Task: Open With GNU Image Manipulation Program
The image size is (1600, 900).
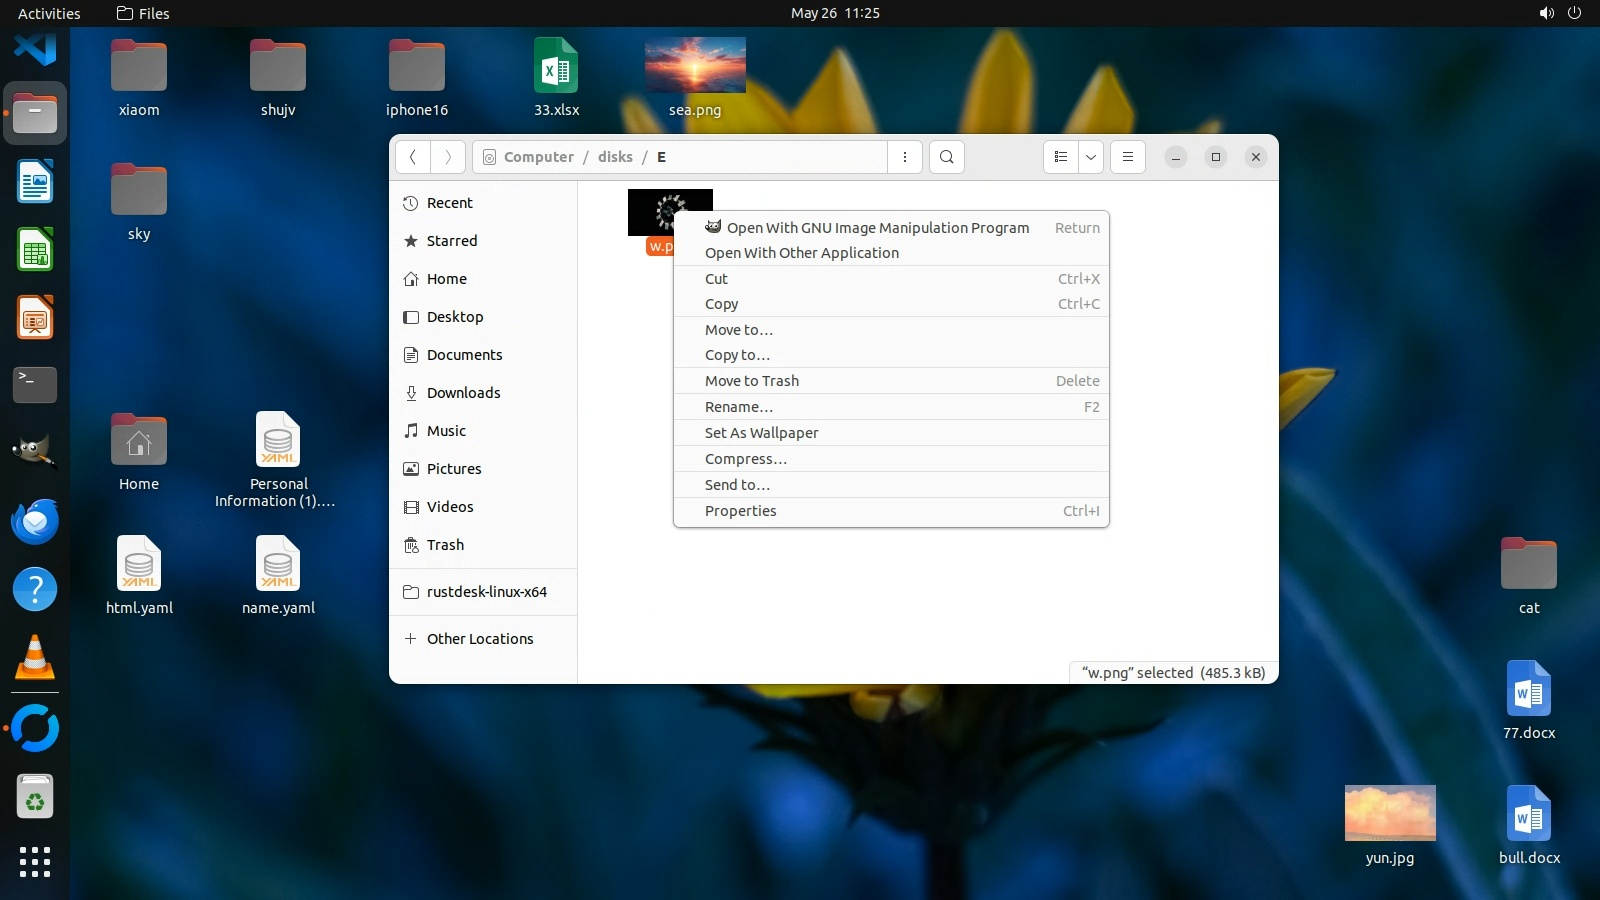Action: pyautogui.click(x=877, y=228)
